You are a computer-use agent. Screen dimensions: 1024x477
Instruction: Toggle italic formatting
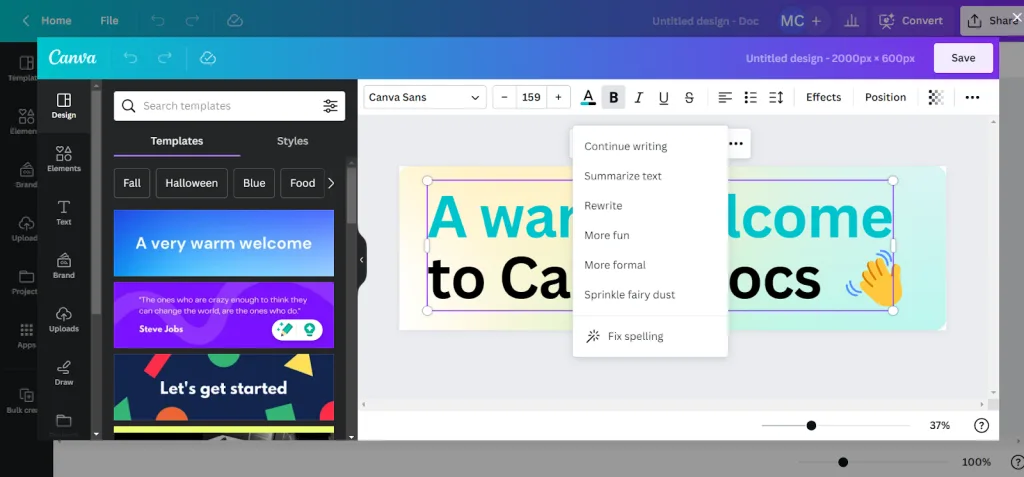pos(638,97)
